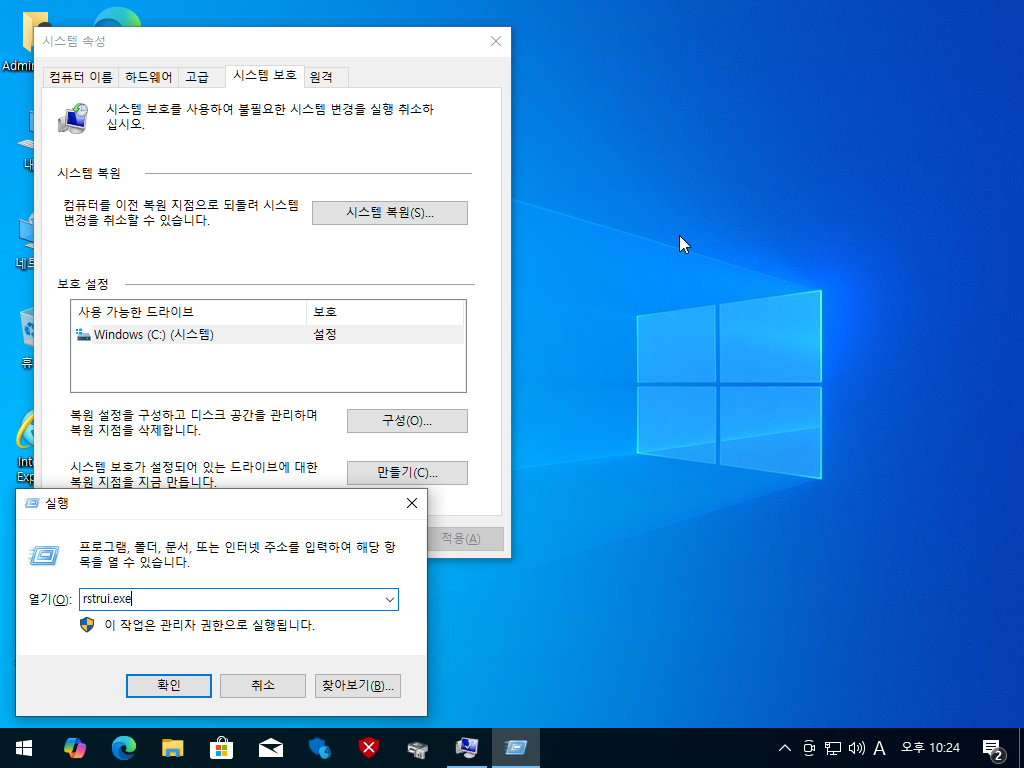Switch to the 원격 tab
Screen dimensions: 1024x768
(x=321, y=77)
